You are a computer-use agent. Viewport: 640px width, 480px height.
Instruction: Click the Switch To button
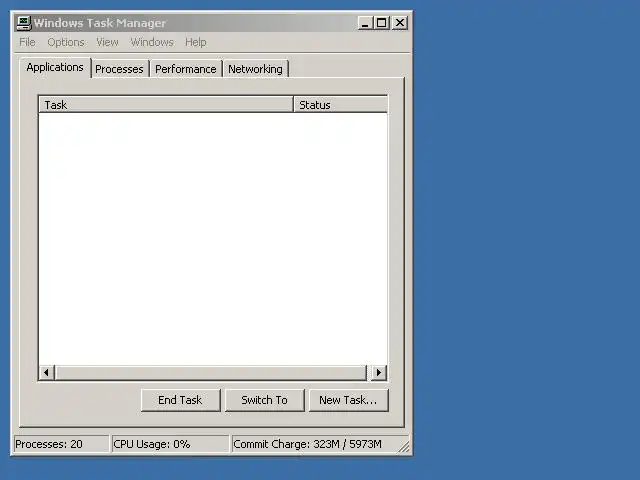click(x=264, y=400)
